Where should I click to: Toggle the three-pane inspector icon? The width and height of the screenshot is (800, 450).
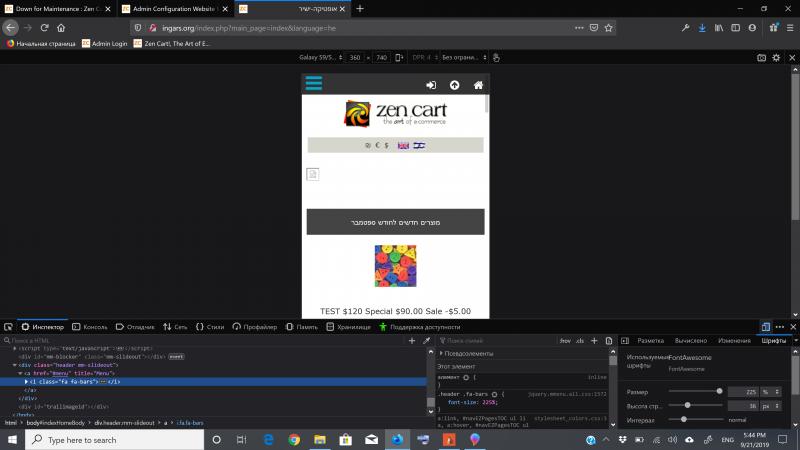tap(625, 341)
